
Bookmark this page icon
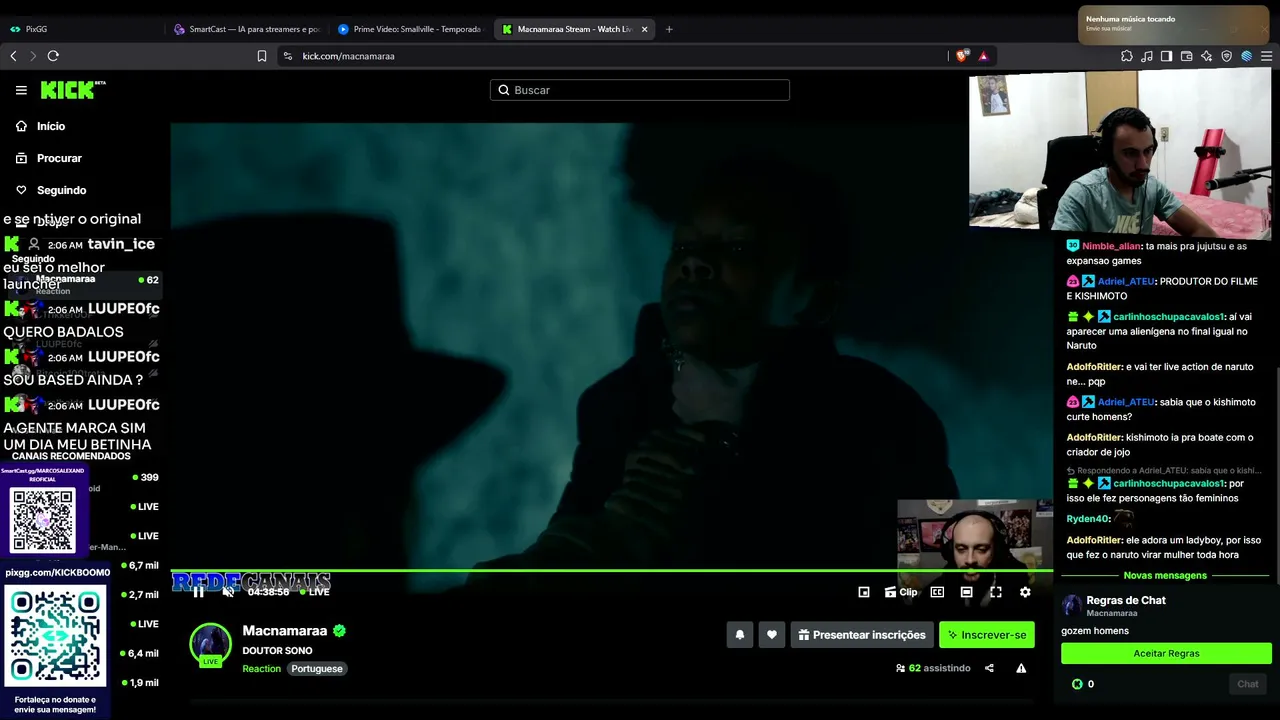pos(262,56)
